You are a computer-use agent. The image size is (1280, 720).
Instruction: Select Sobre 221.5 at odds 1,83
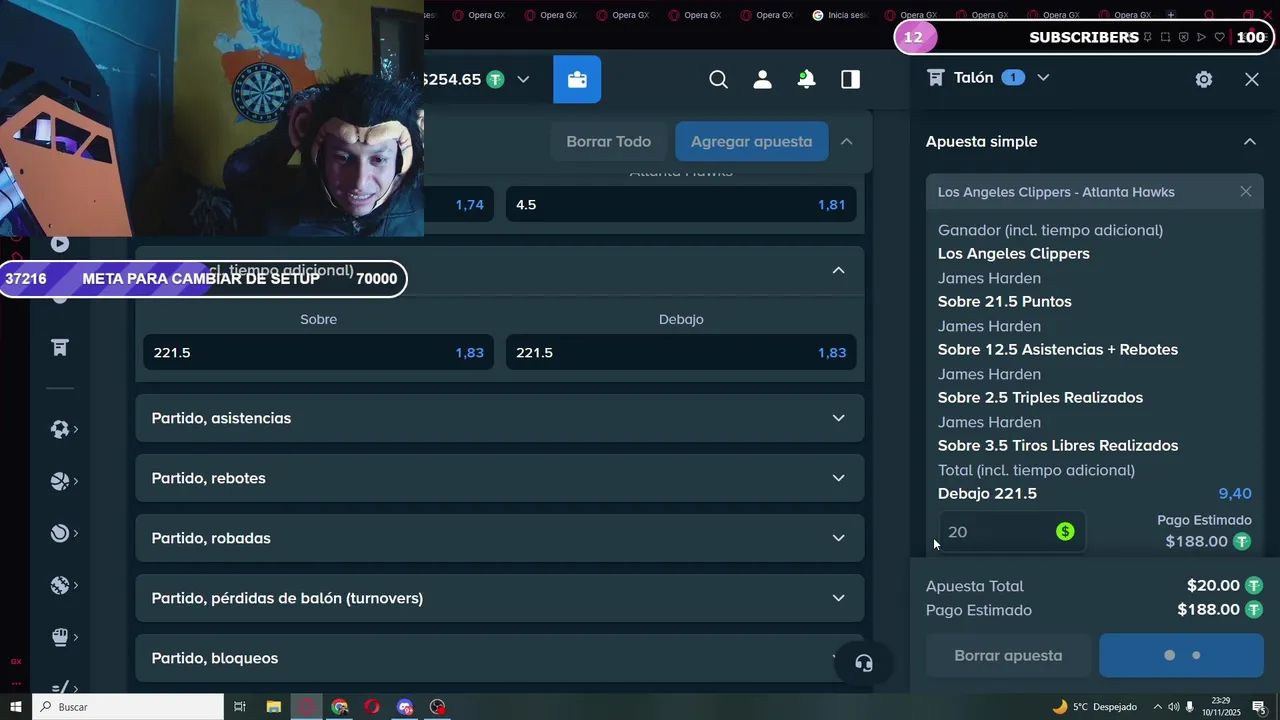(x=318, y=352)
